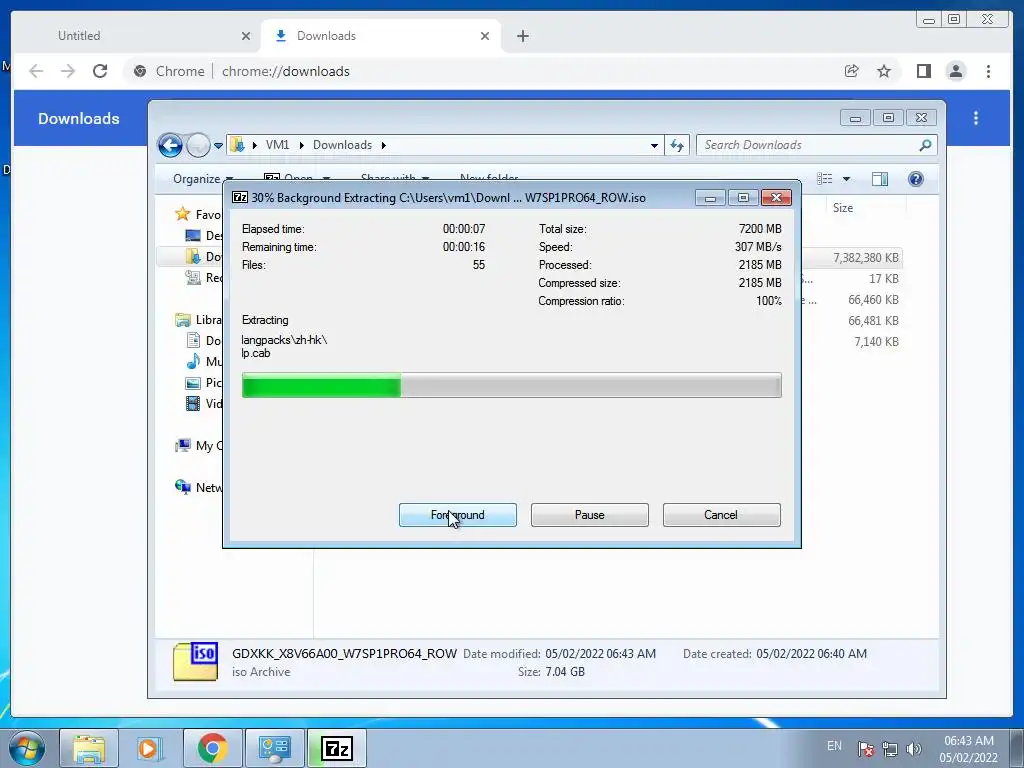Go back in Explorer Downloads window

(170, 145)
